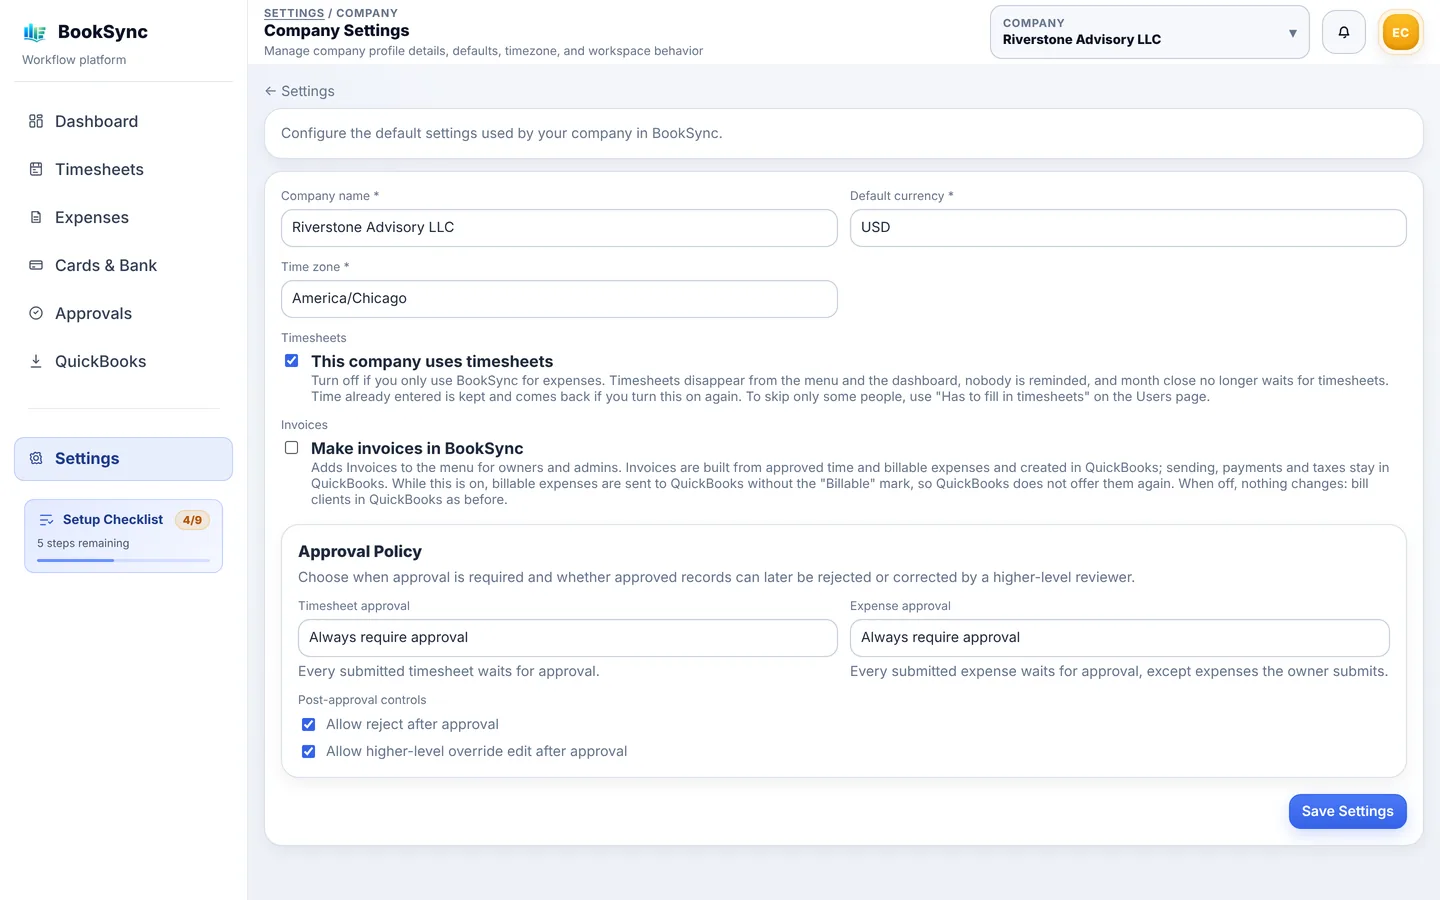Open Expenses page
This screenshot has height=900, width=1440.
(x=123, y=217)
